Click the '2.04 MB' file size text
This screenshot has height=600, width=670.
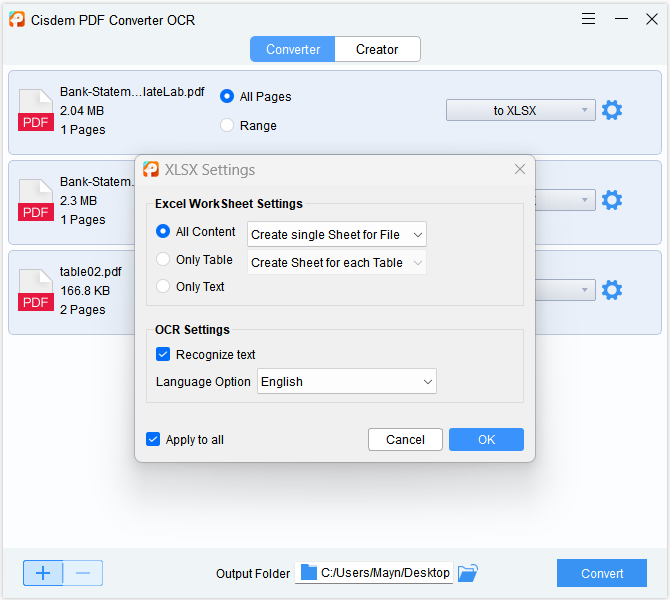82,111
